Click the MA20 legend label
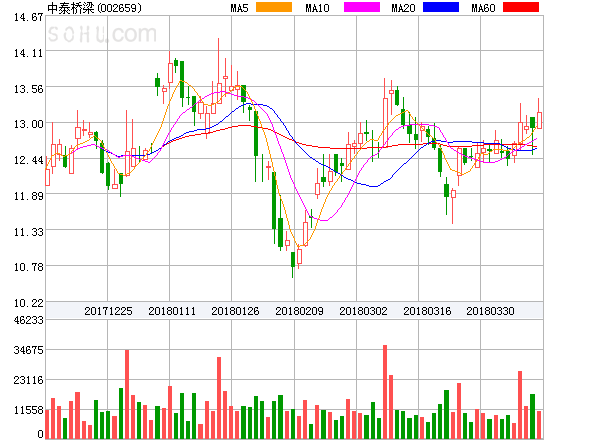The width and height of the screenshot is (600, 440). pyautogui.click(x=403, y=8)
